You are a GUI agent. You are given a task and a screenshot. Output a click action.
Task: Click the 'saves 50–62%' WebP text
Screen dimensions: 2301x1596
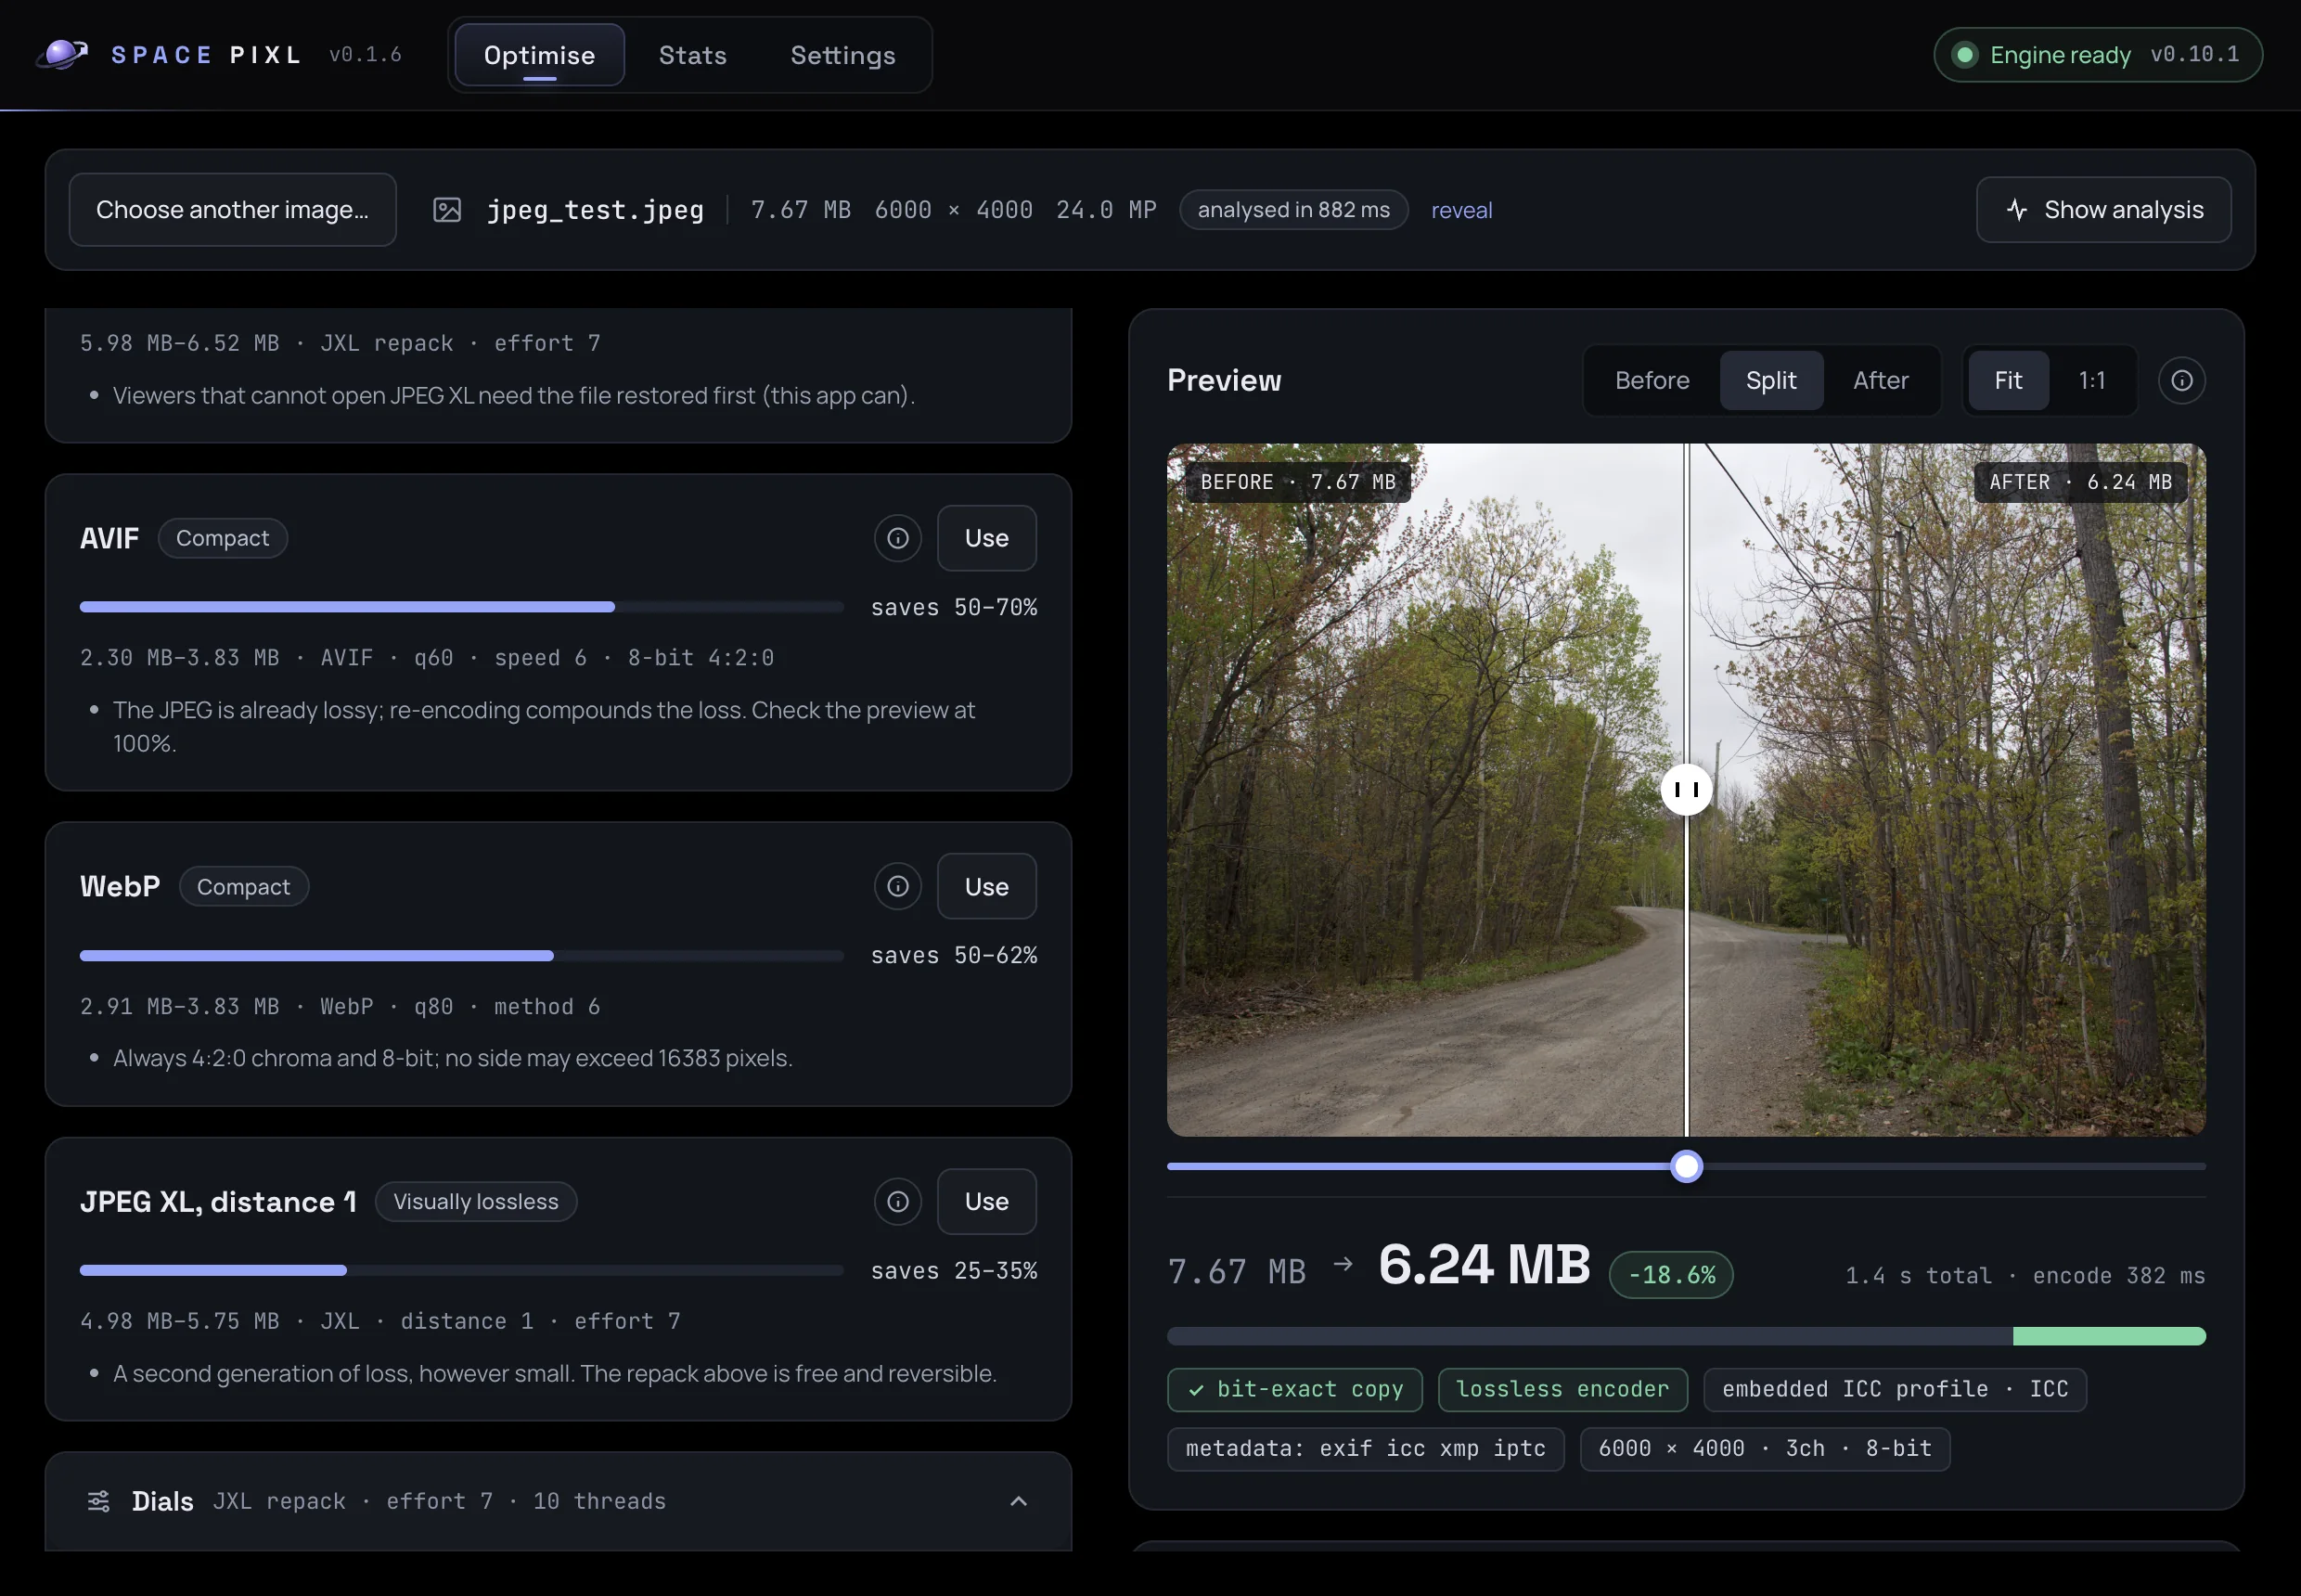[x=953, y=955]
